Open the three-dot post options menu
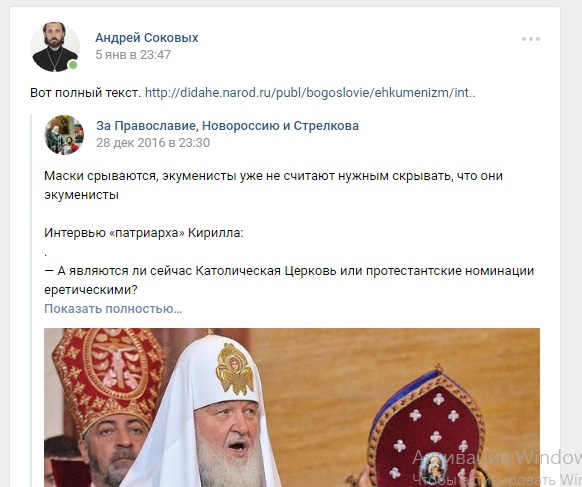The image size is (582, 487). [x=530, y=39]
